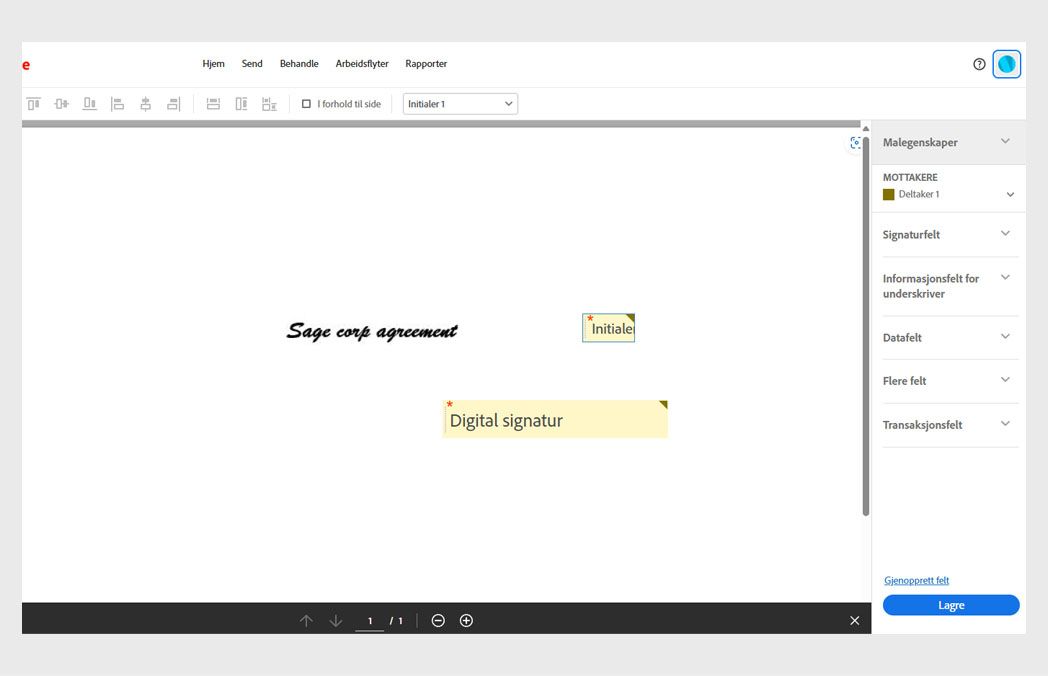1048x676 pixels.
Task: Collapse the Malegenskaper panel
Action: tap(1005, 141)
